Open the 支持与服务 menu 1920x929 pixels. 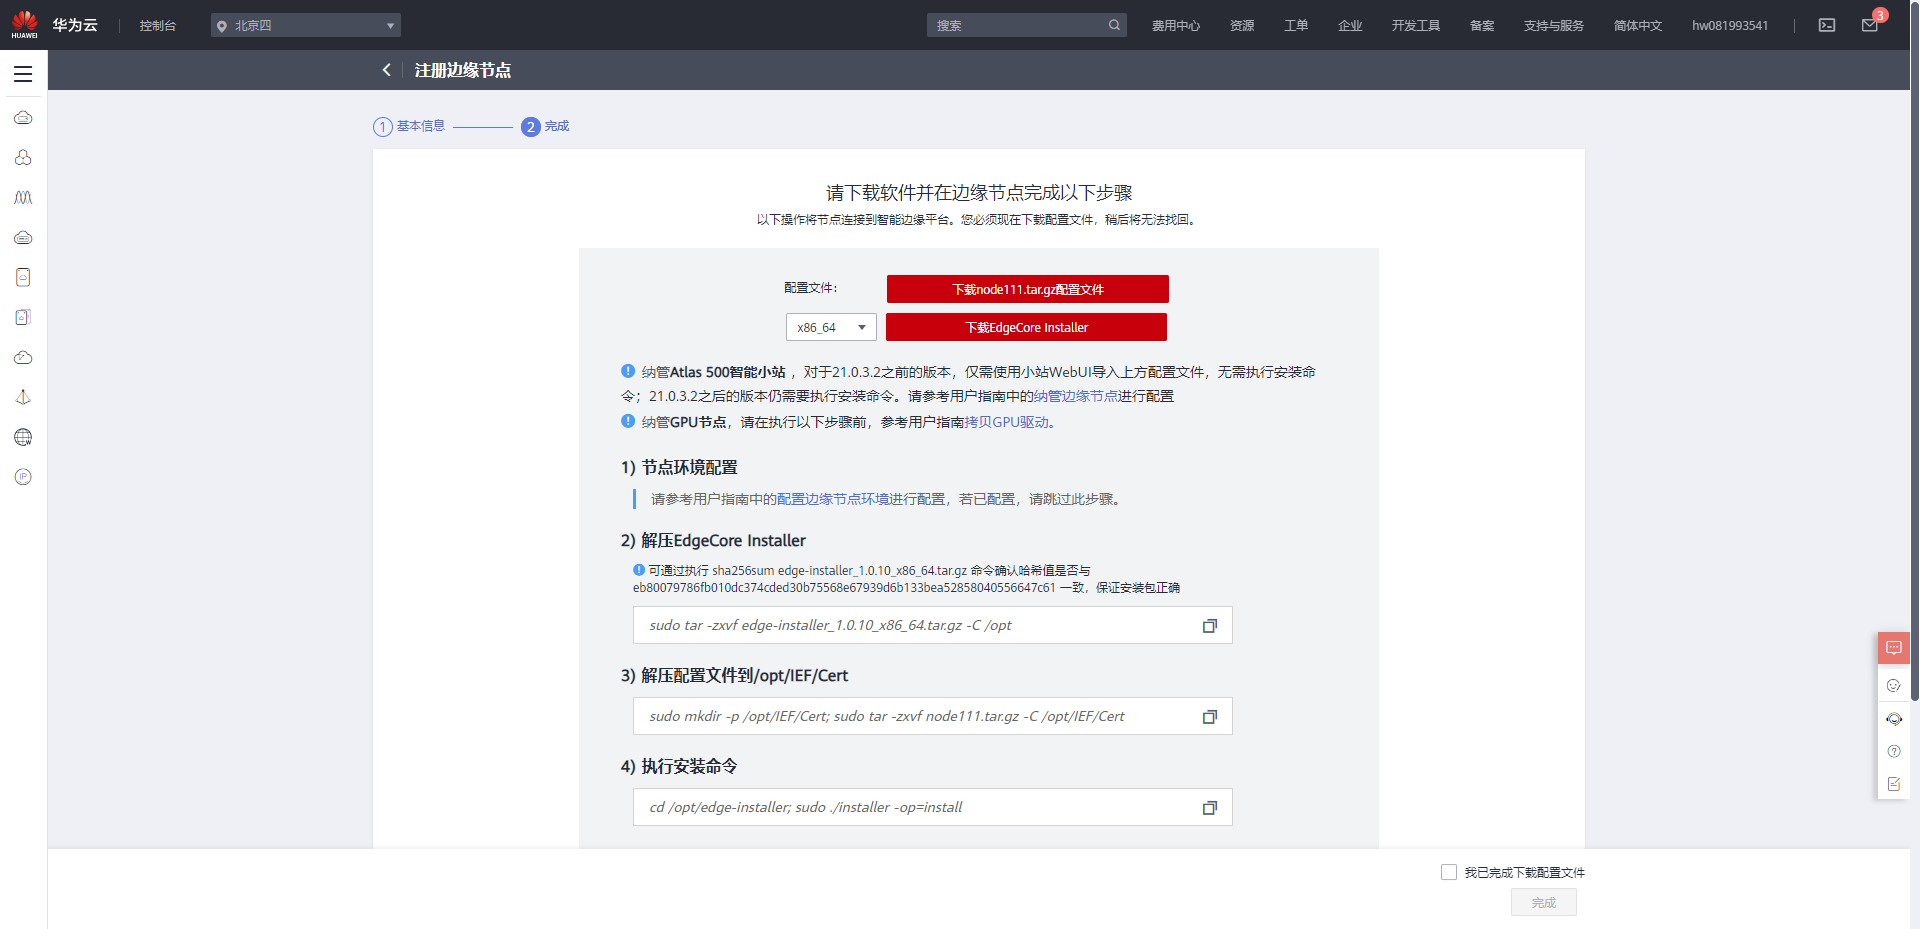pos(1554,26)
